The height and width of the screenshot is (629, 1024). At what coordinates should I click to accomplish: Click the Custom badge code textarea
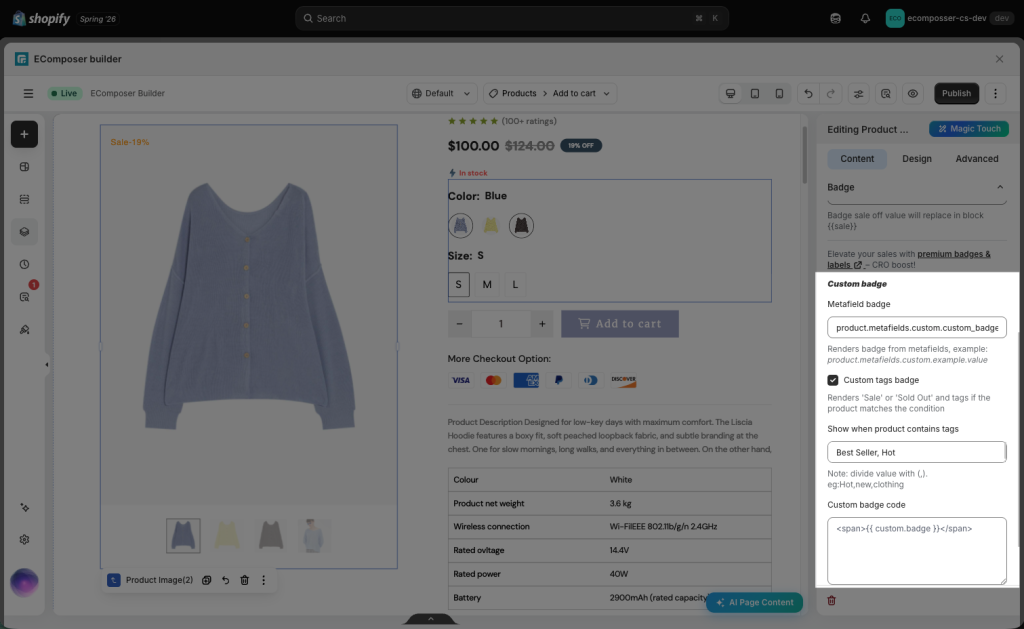click(x=916, y=551)
